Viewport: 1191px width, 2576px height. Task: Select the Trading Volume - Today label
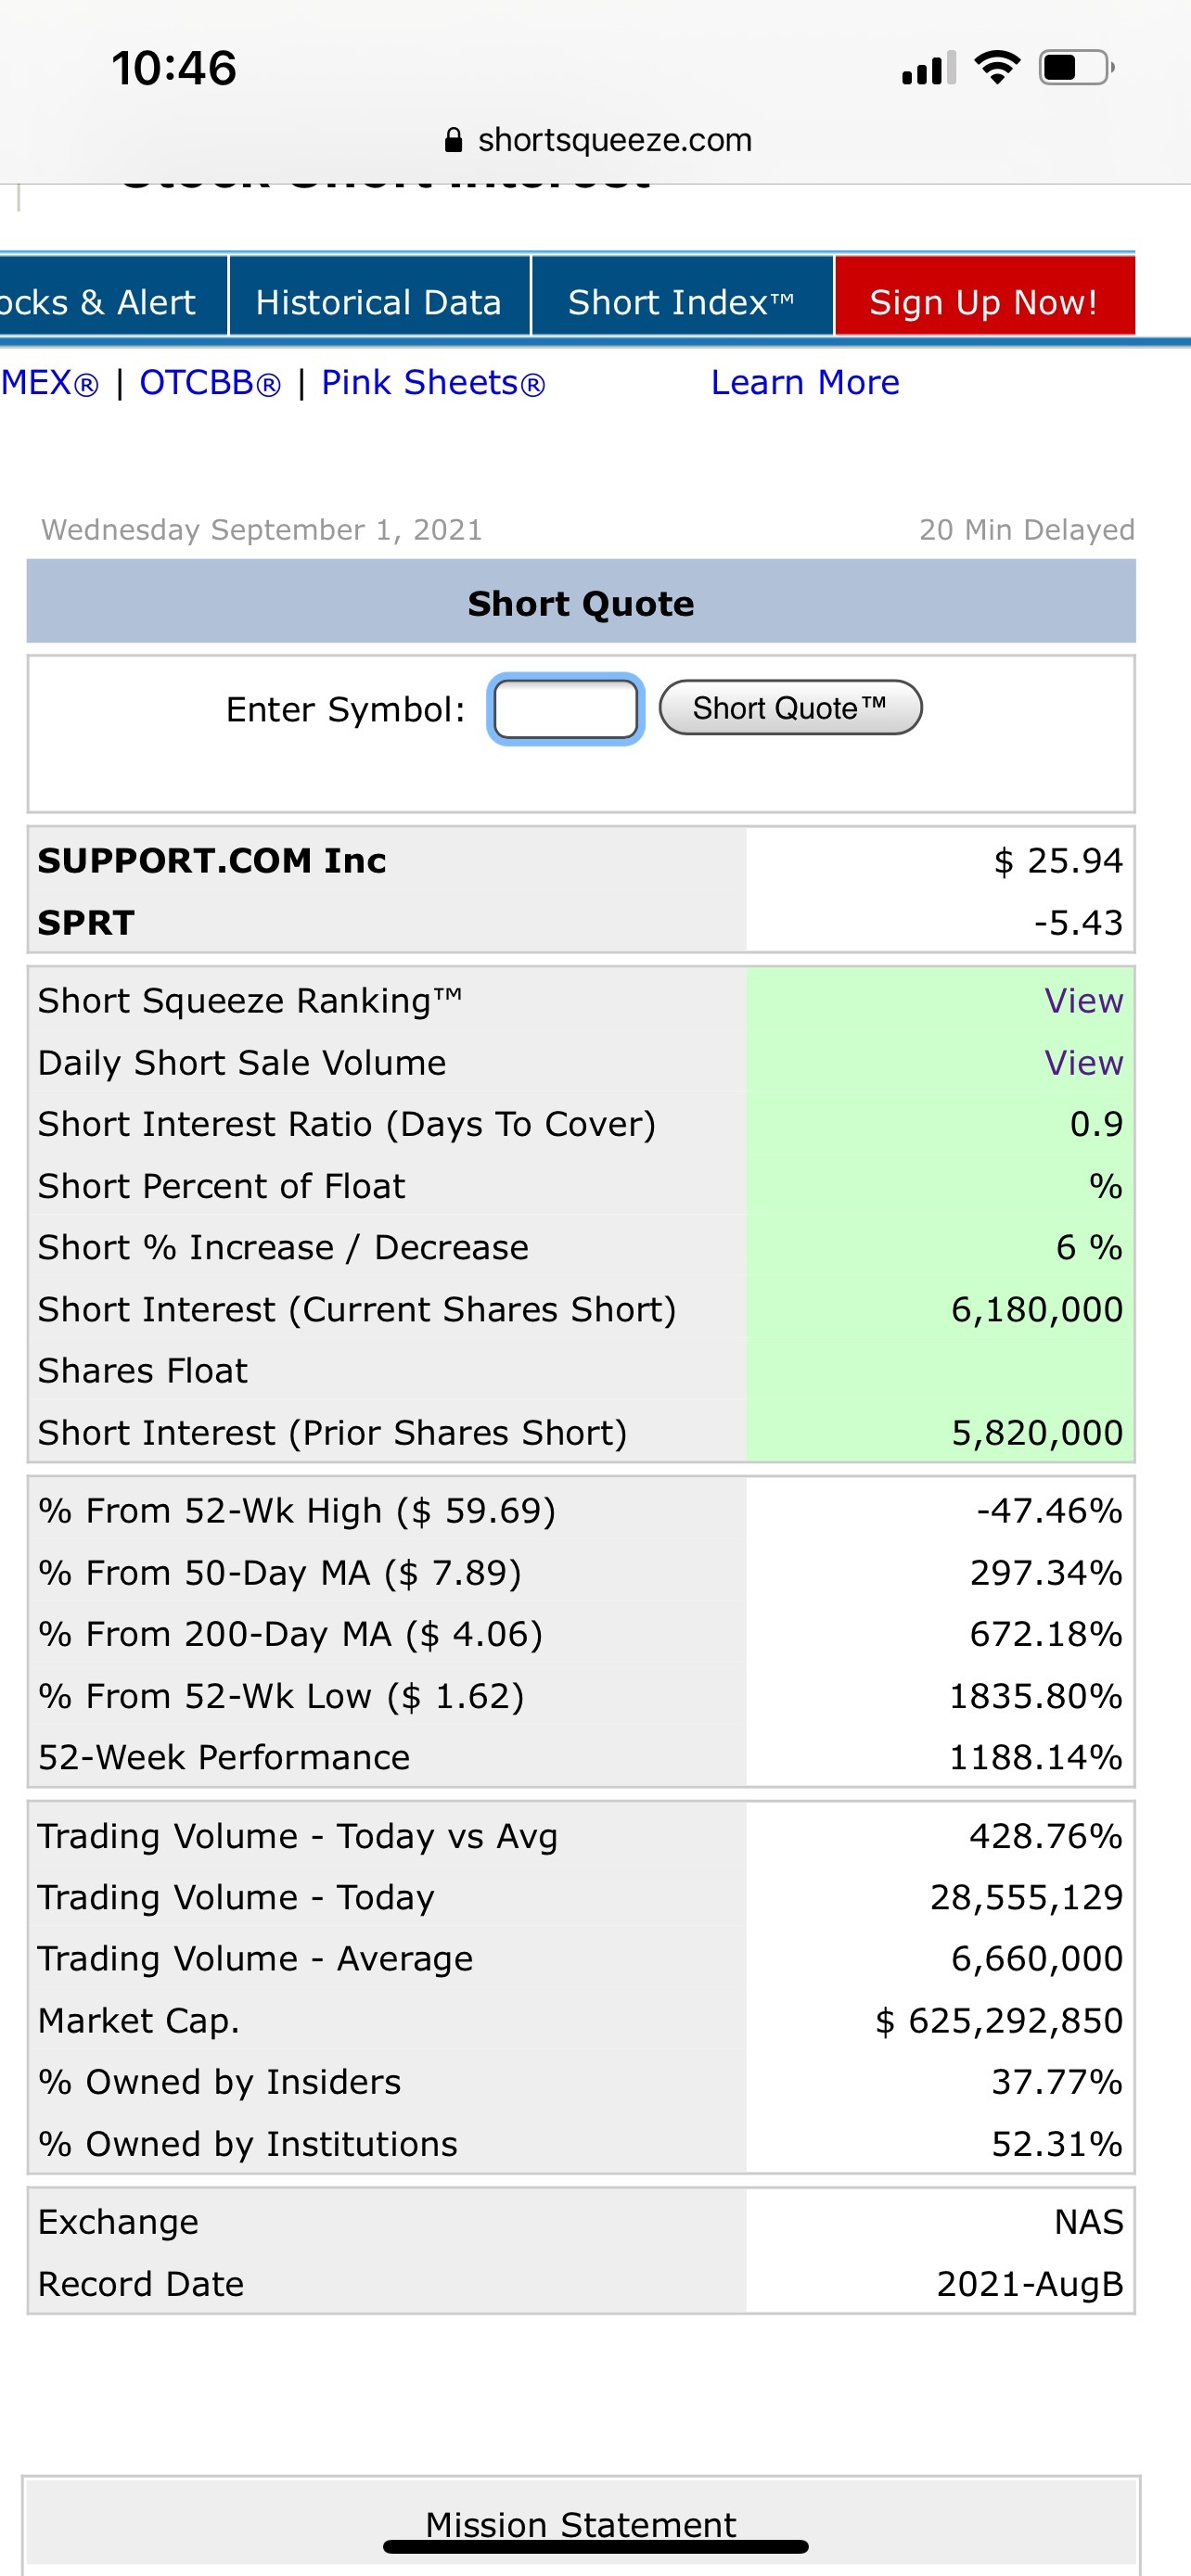click(236, 1898)
